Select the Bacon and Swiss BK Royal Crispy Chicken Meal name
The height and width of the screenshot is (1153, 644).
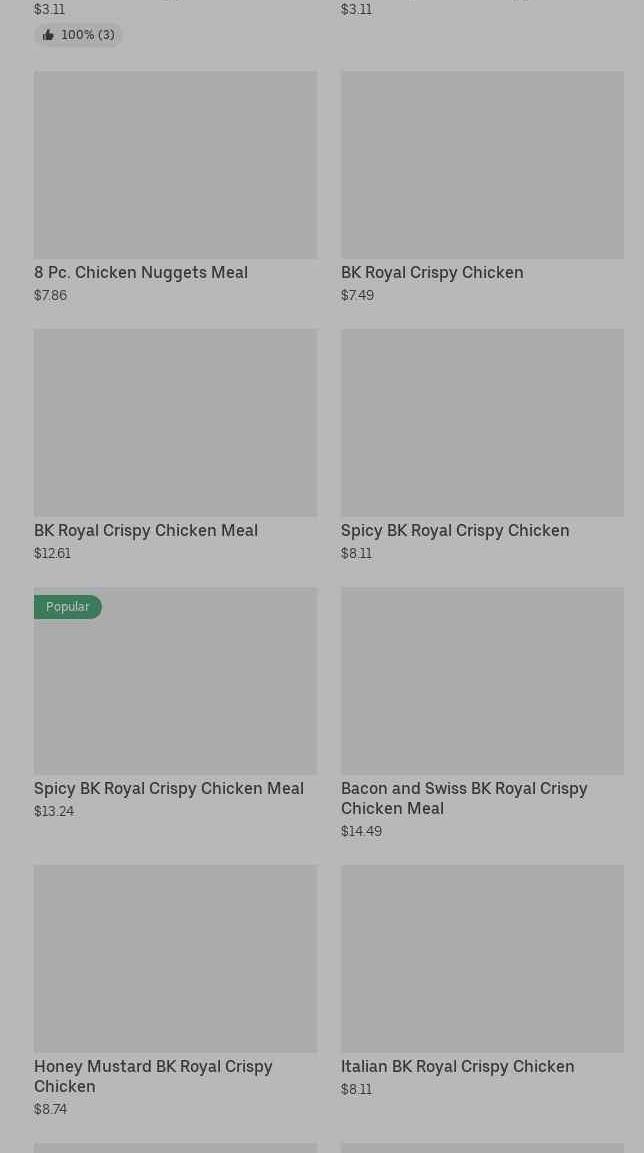tap(464, 798)
